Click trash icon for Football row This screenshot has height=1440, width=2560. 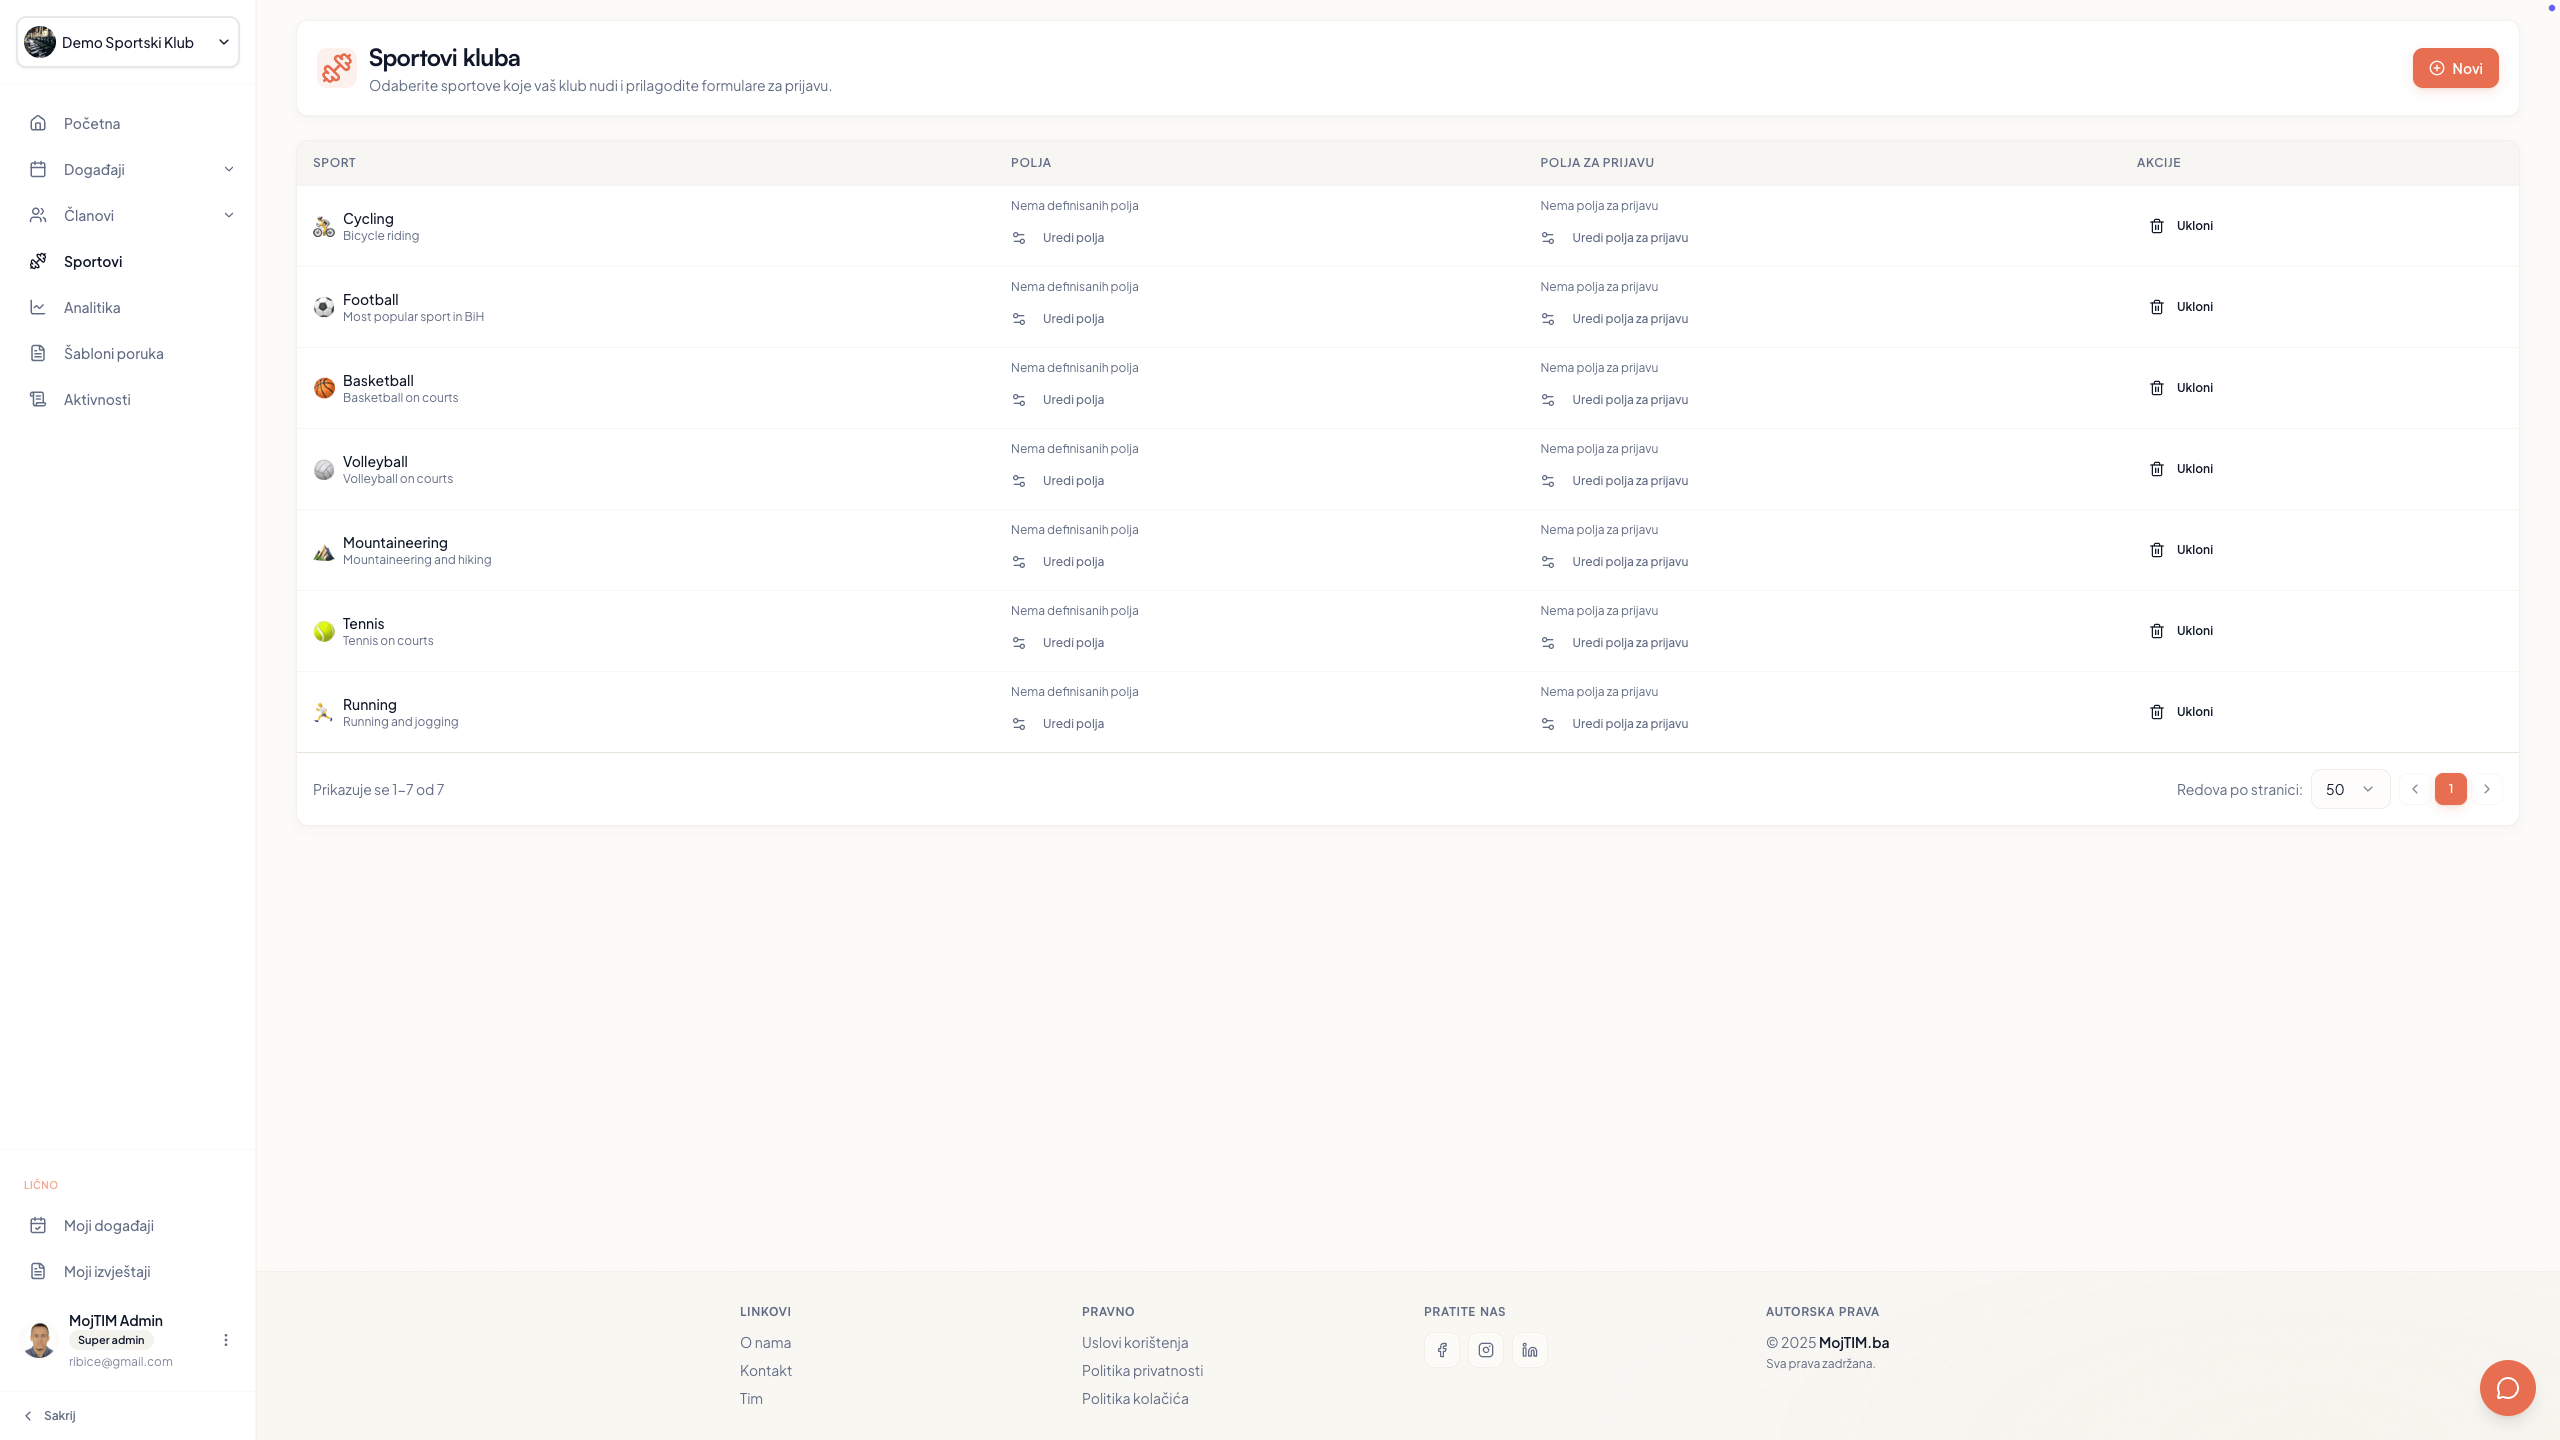tap(2157, 307)
